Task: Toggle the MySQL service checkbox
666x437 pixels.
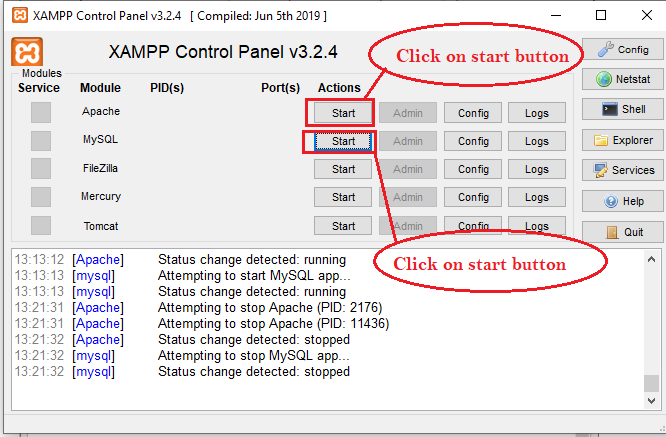Action: (x=40, y=141)
